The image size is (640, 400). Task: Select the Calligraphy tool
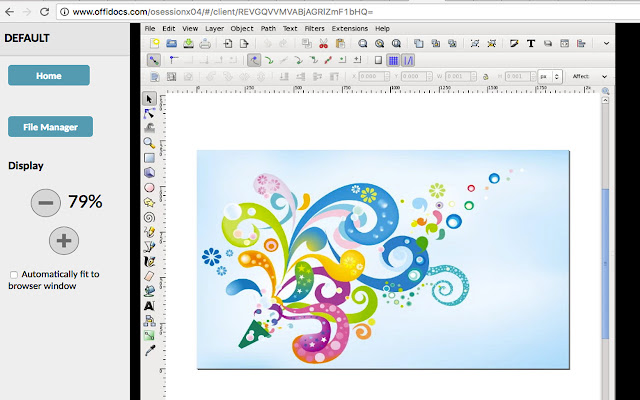149,261
